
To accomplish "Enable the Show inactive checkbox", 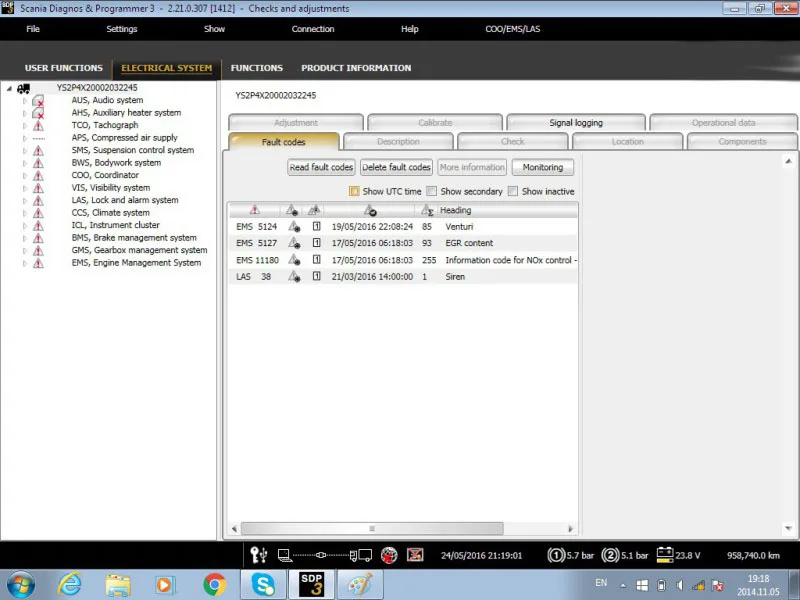I will (513, 191).
